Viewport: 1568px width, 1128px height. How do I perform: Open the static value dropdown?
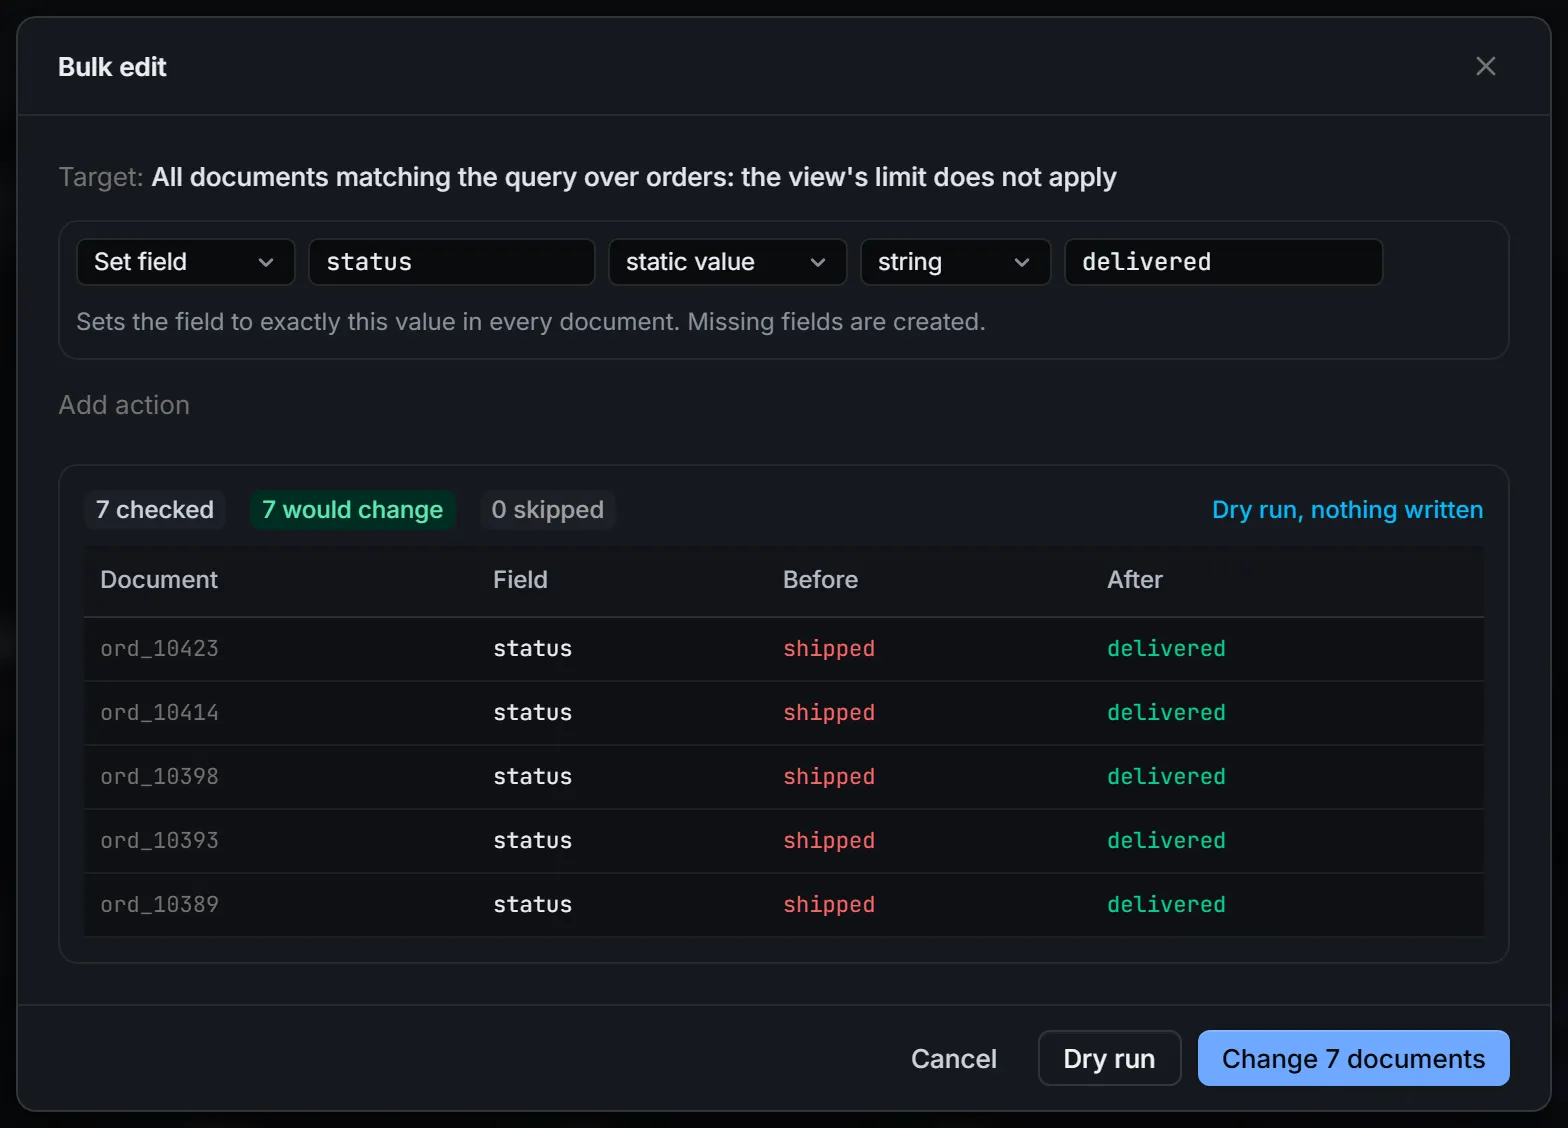point(727,262)
